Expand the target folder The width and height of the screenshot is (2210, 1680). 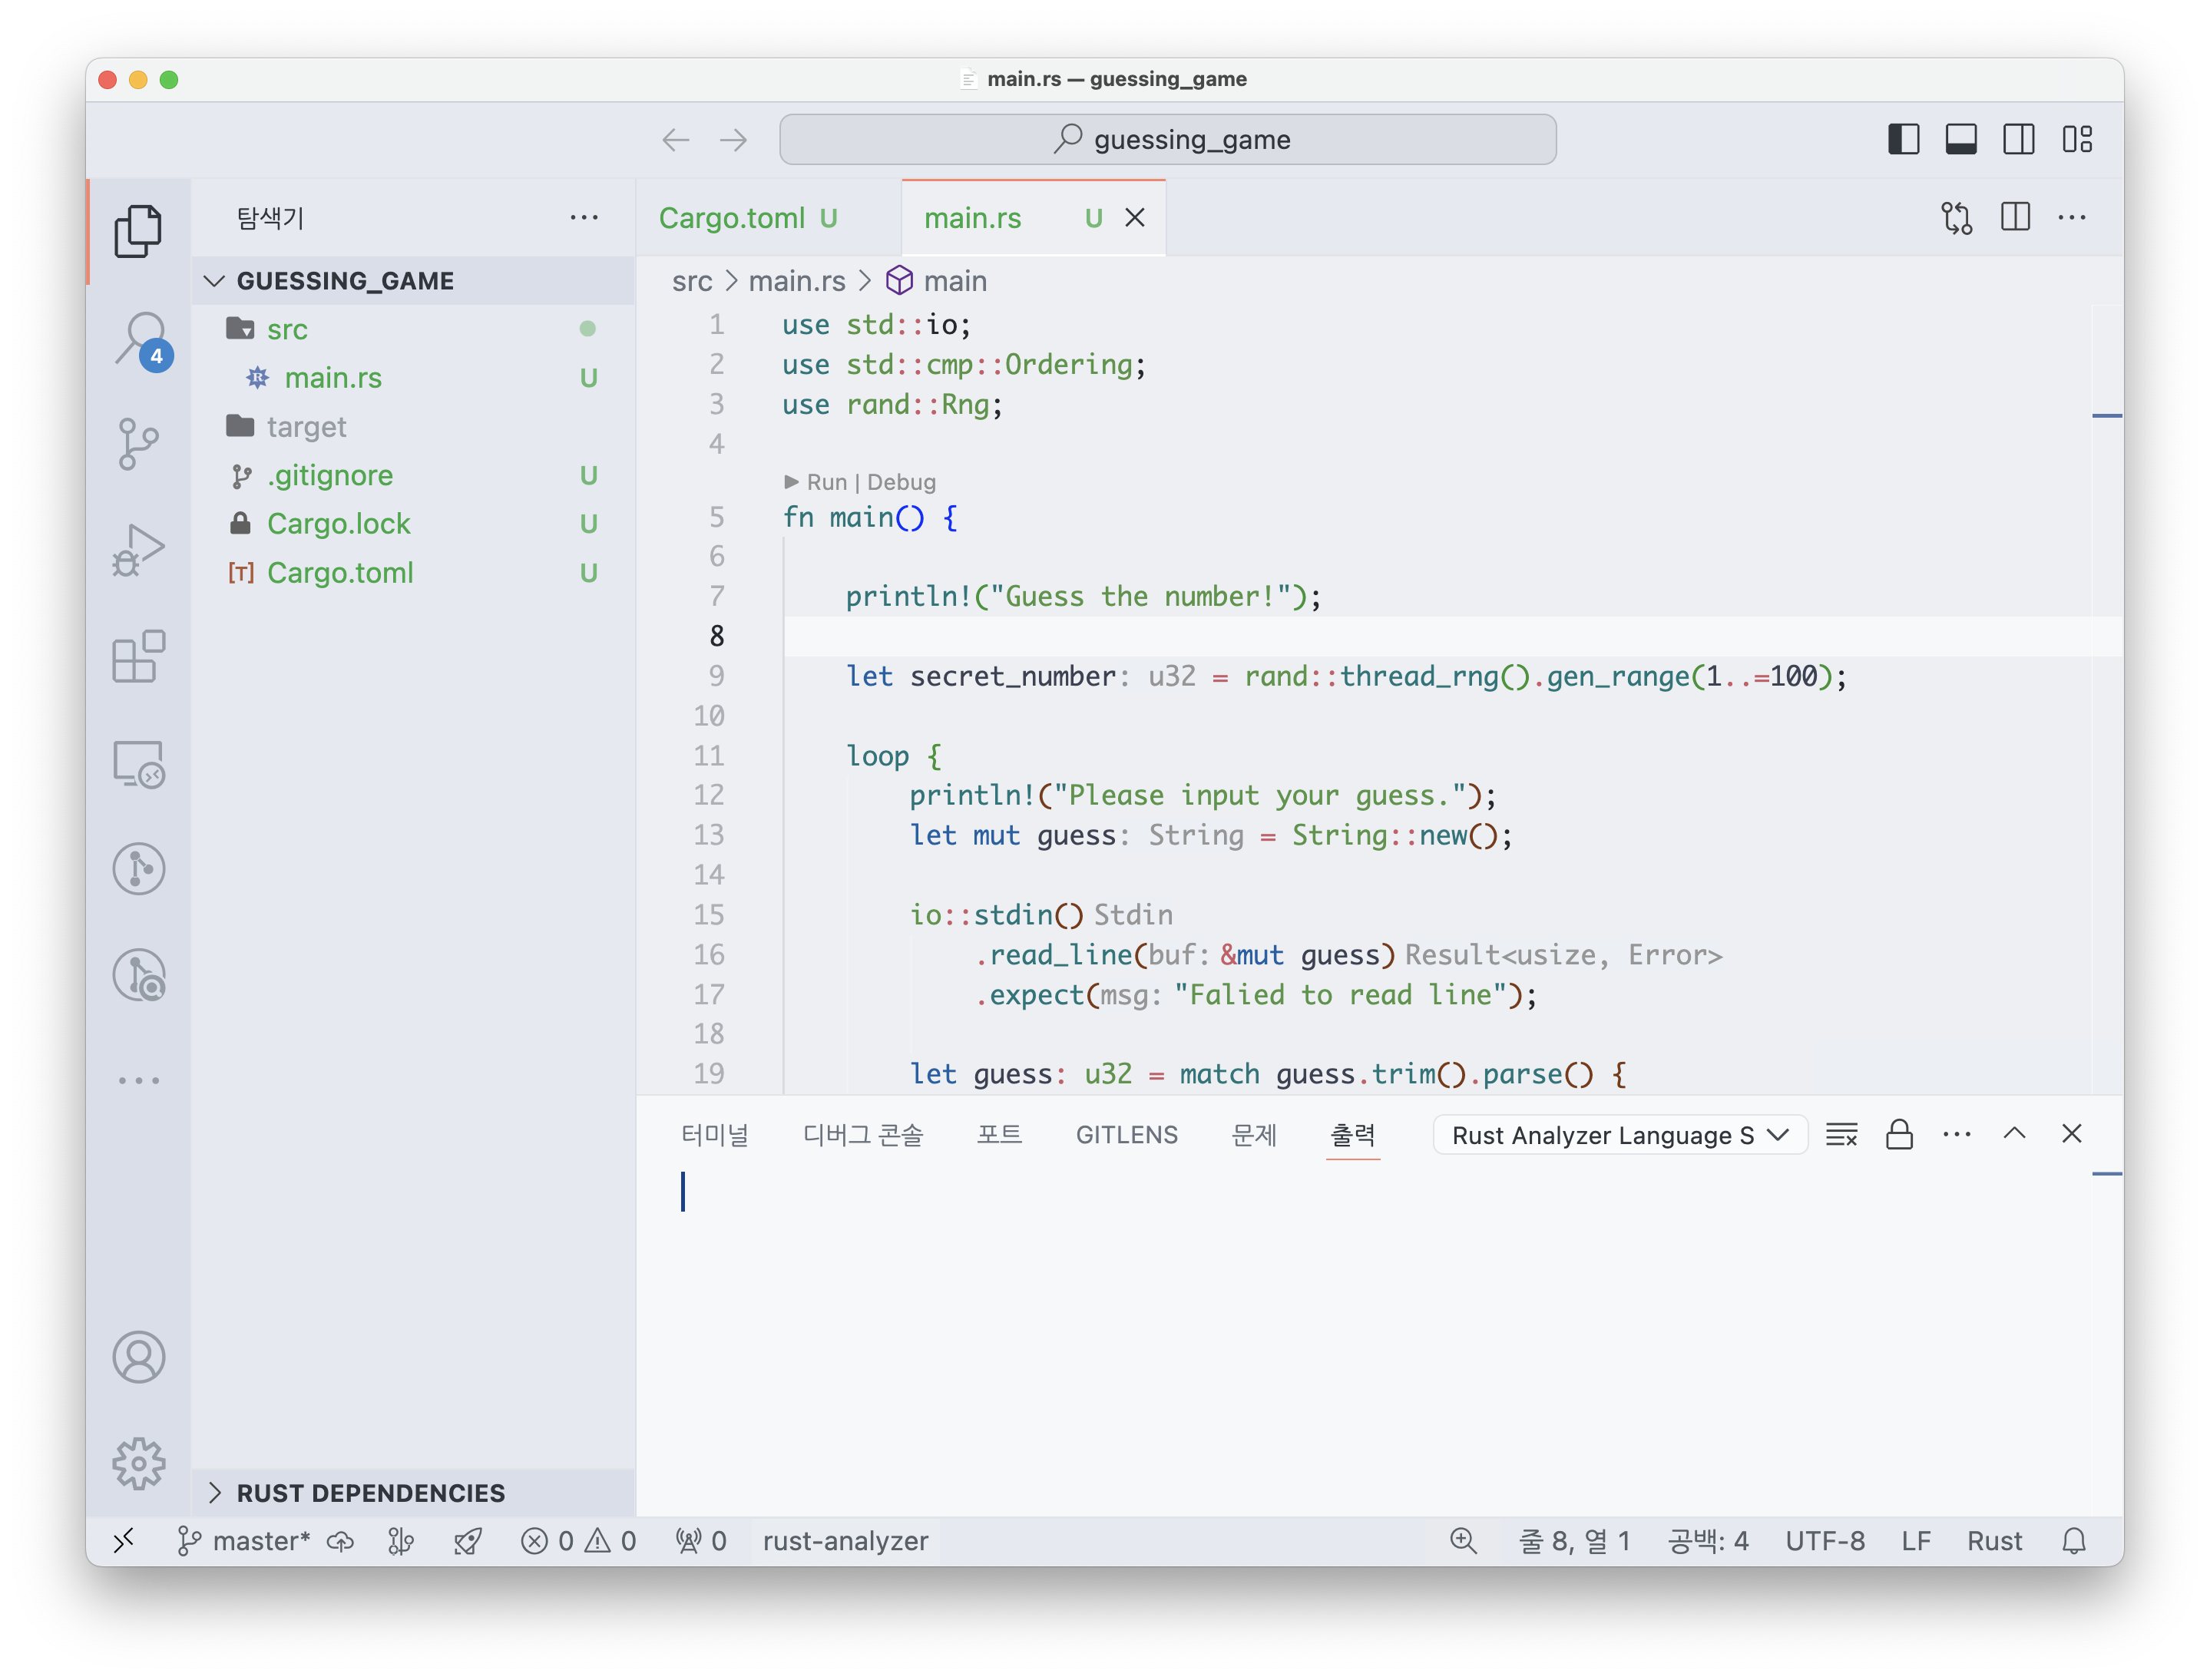pos(413,427)
